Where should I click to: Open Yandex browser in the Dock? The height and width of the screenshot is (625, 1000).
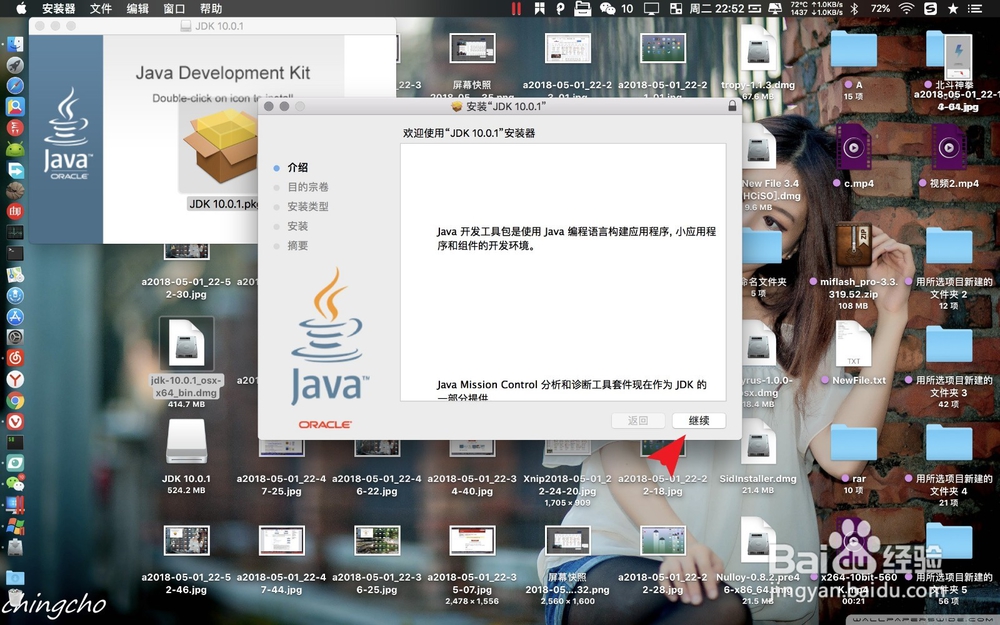(x=15, y=379)
